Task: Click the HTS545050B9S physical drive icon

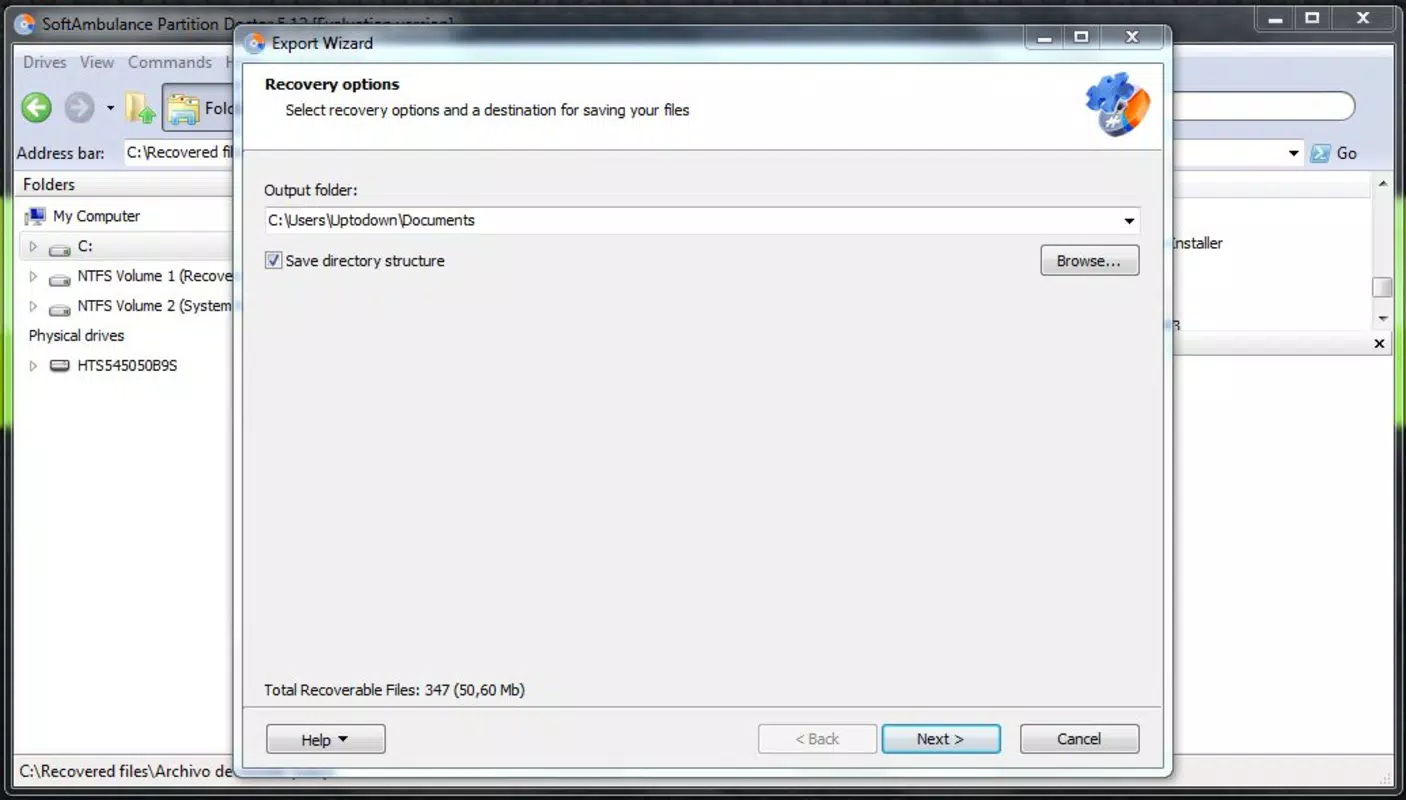Action: pos(60,366)
